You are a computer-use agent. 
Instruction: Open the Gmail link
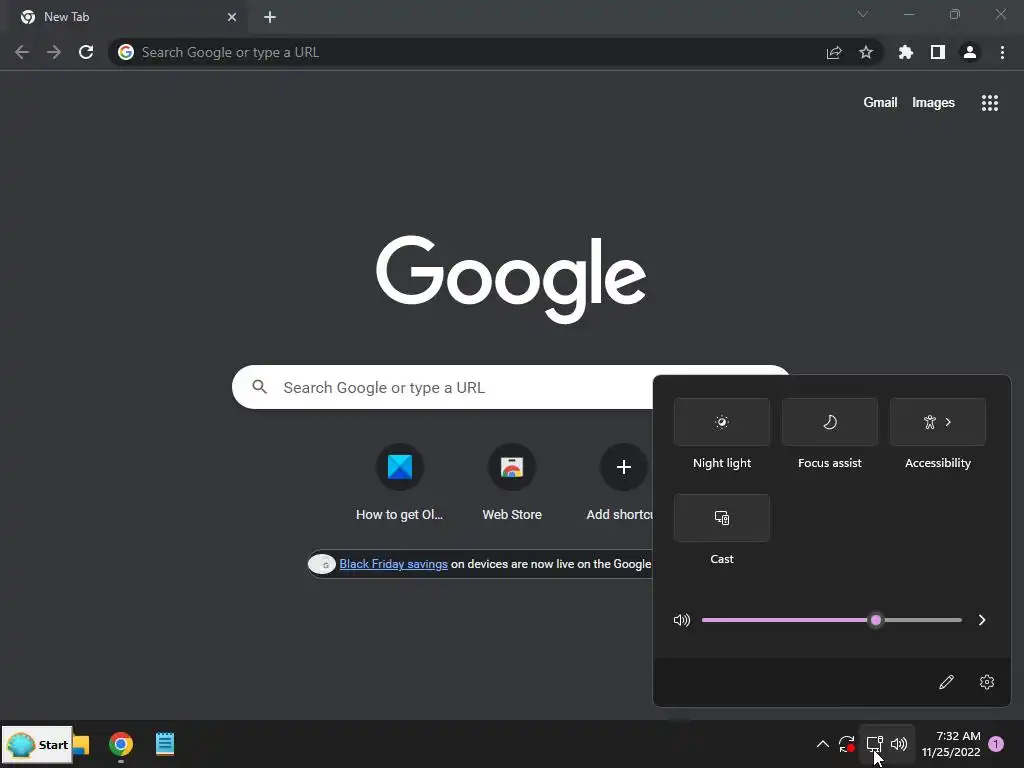[880, 103]
